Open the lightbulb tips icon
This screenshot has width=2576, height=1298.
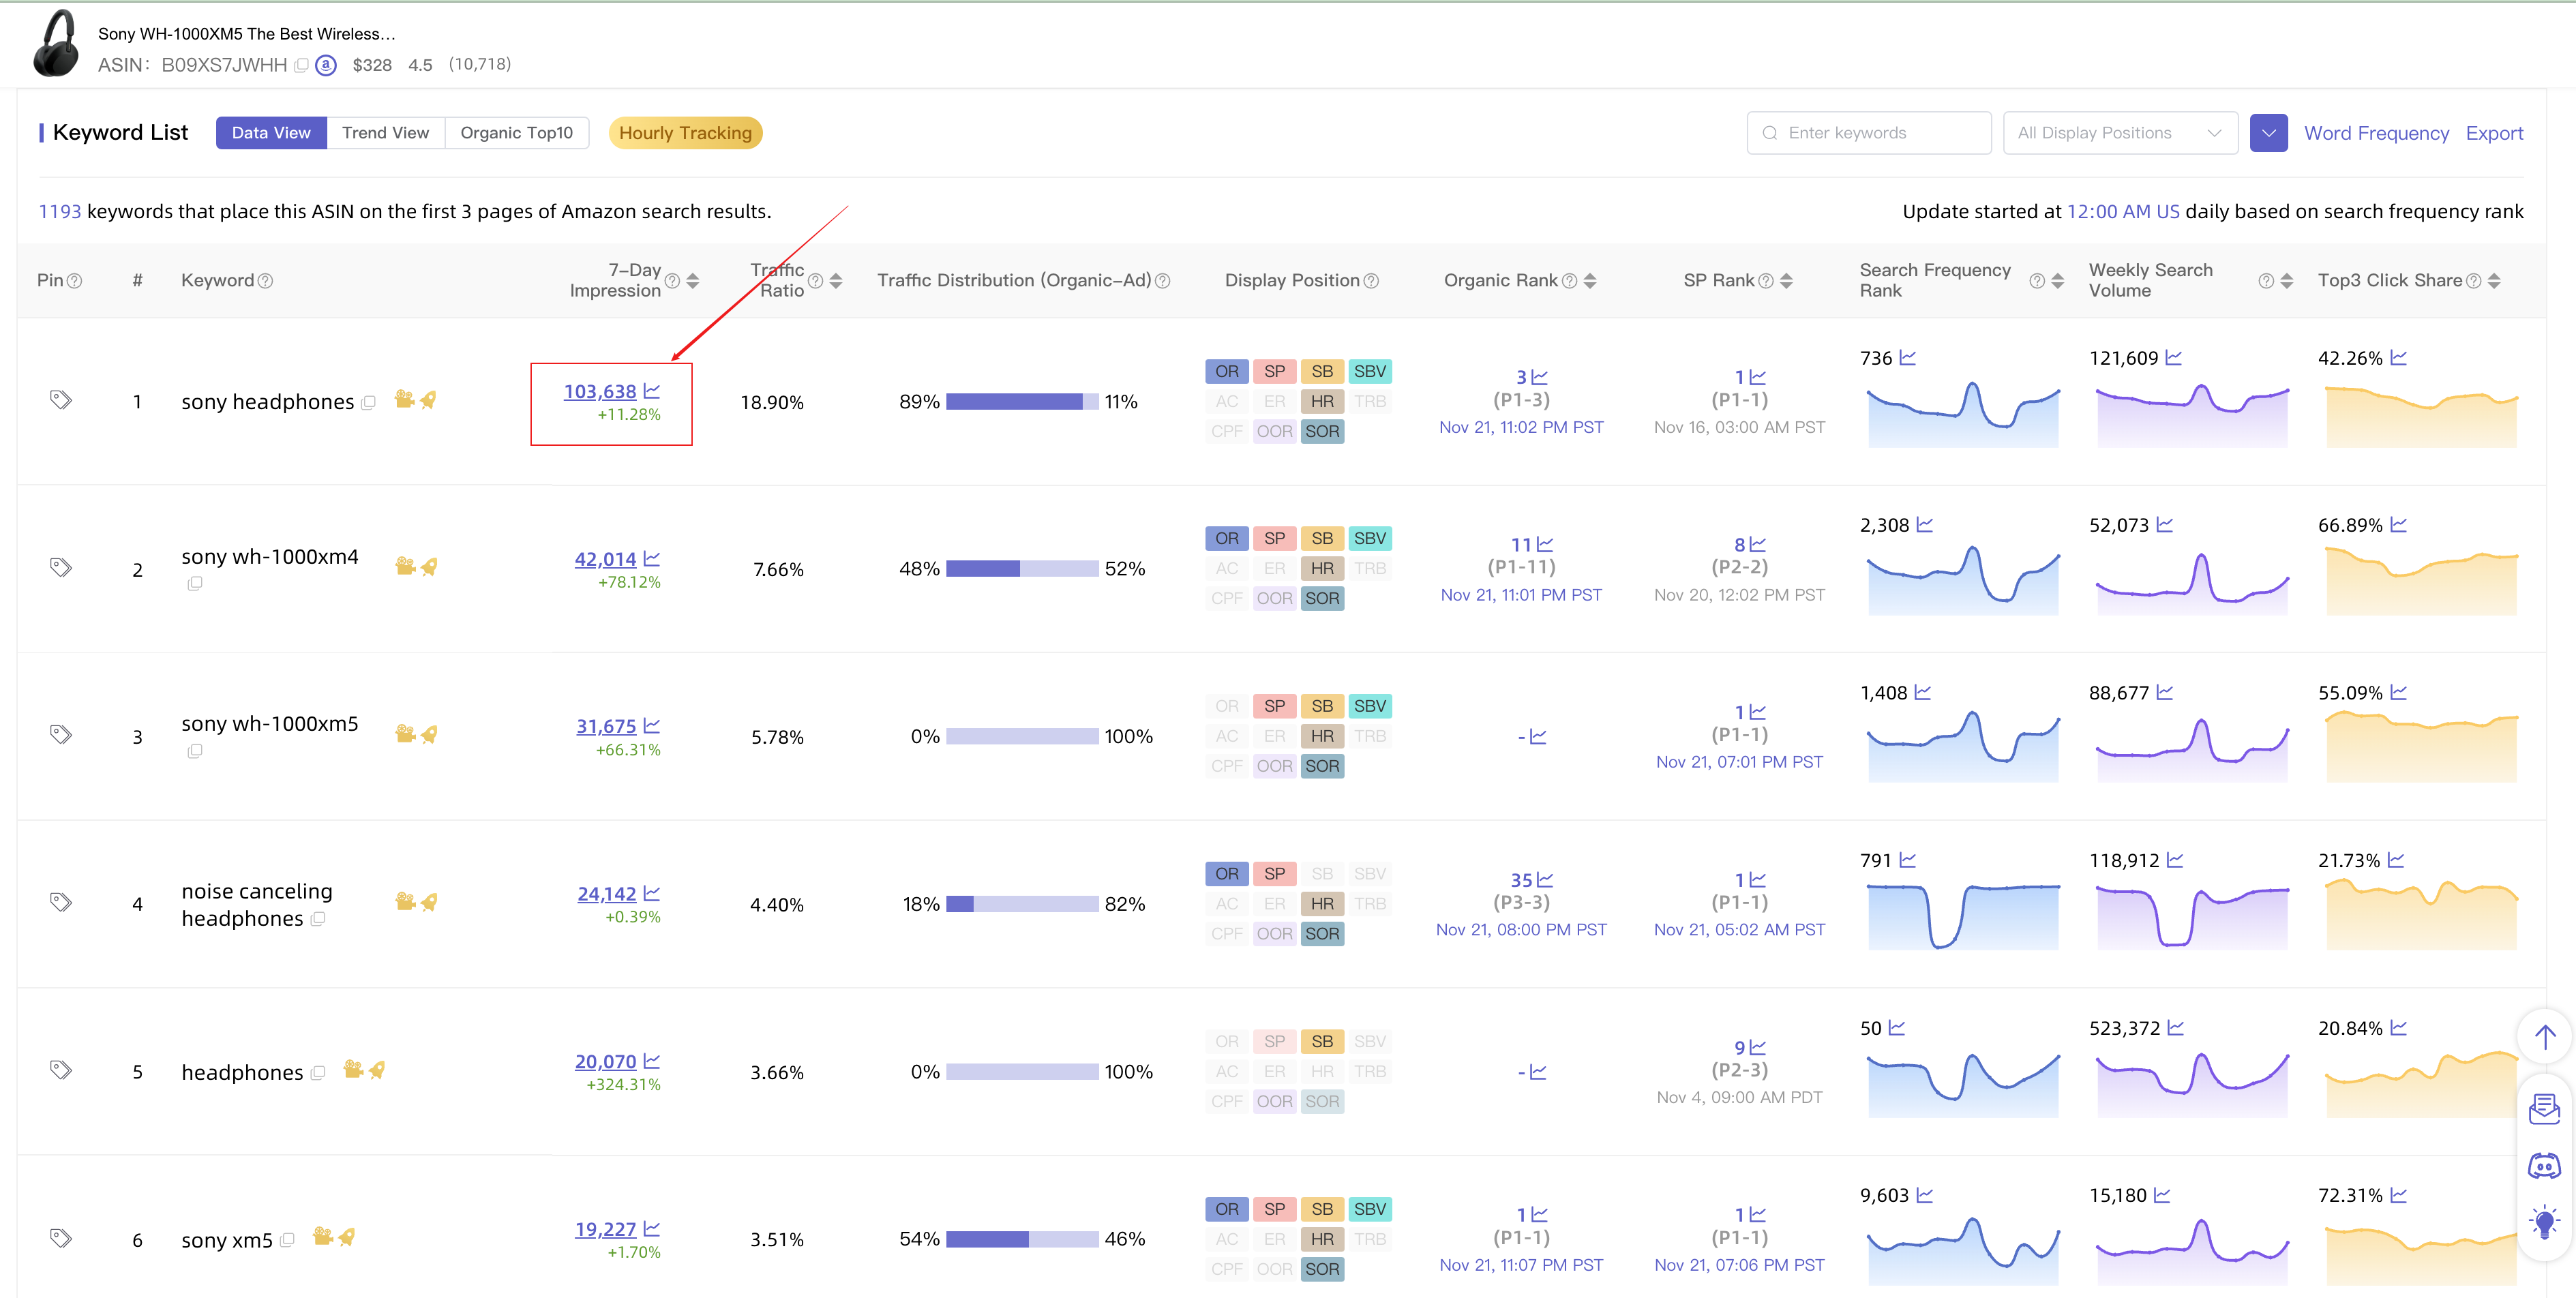[2544, 1222]
